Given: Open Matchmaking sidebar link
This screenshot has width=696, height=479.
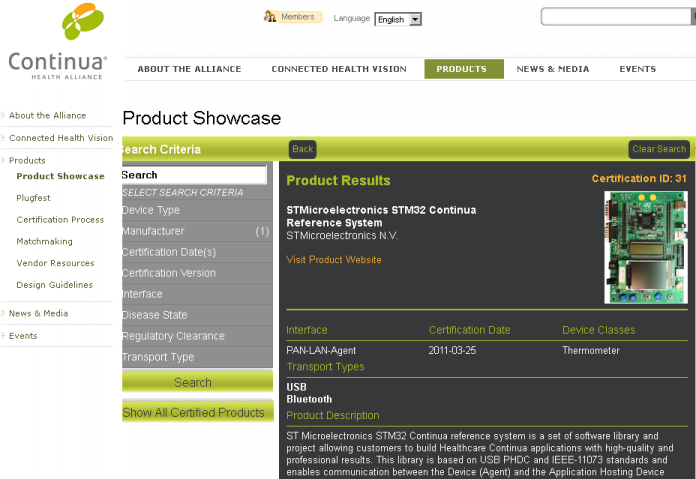Looking at the screenshot, I should point(44,241).
